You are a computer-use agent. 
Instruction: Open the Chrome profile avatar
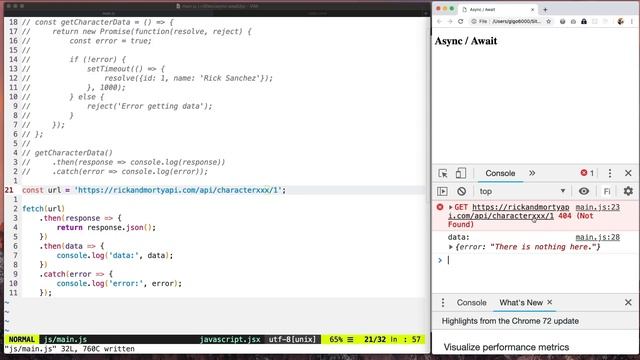click(x=620, y=21)
